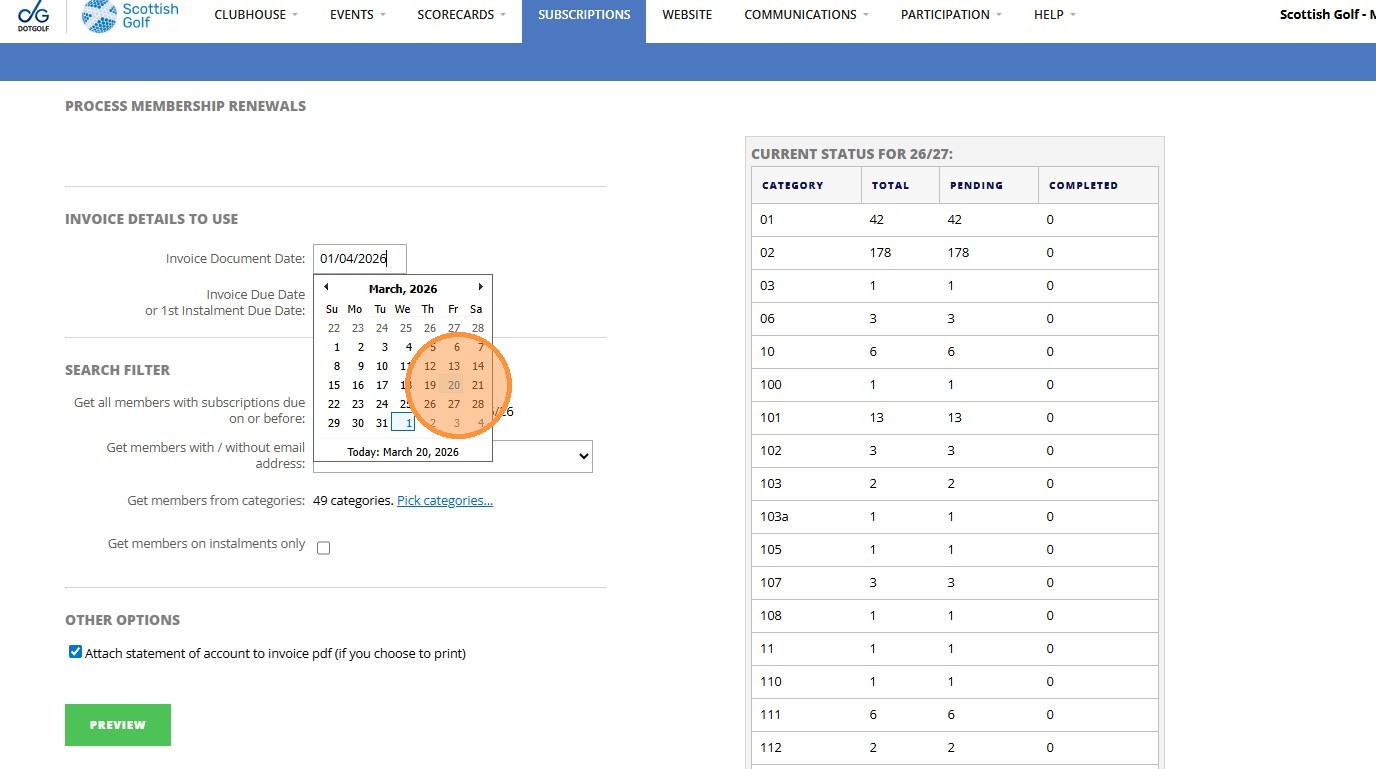
Task: Click the COMPLETED column header
Action: click(1098, 185)
